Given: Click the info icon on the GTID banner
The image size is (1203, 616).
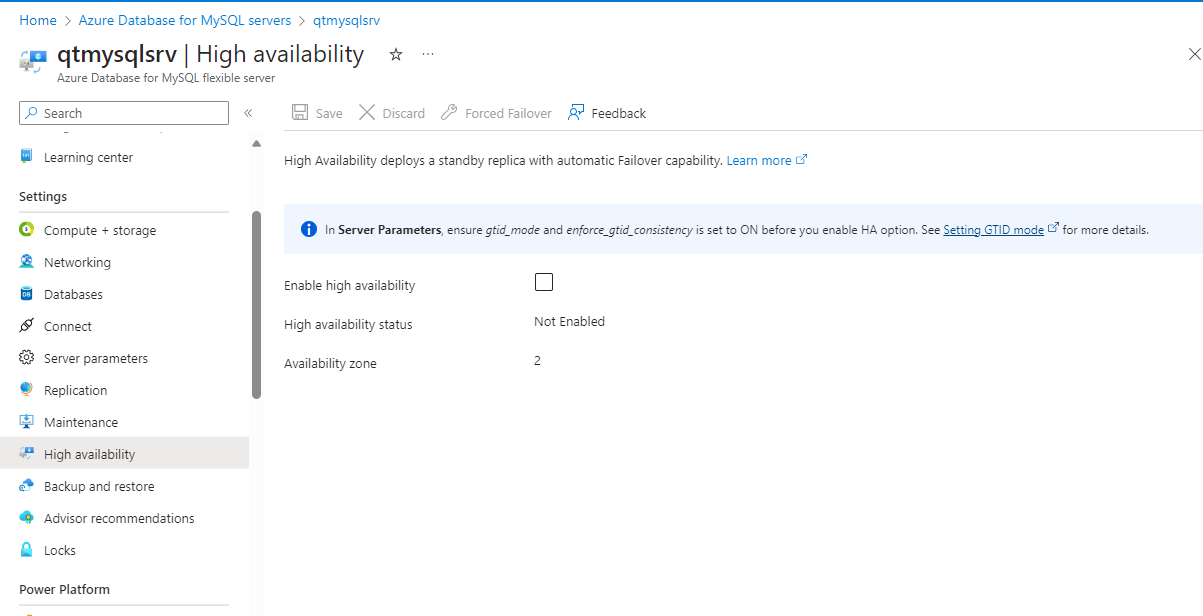Looking at the screenshot, I should click(308, 228).
